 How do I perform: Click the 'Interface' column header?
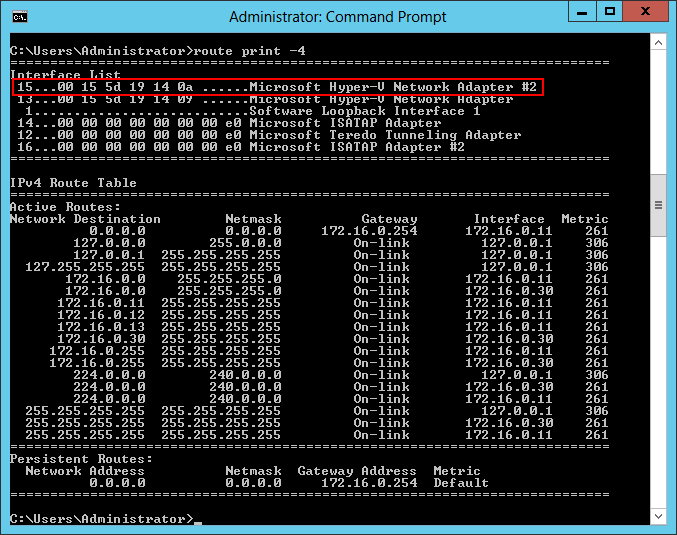pyautogui.click(x=509, y=219)
